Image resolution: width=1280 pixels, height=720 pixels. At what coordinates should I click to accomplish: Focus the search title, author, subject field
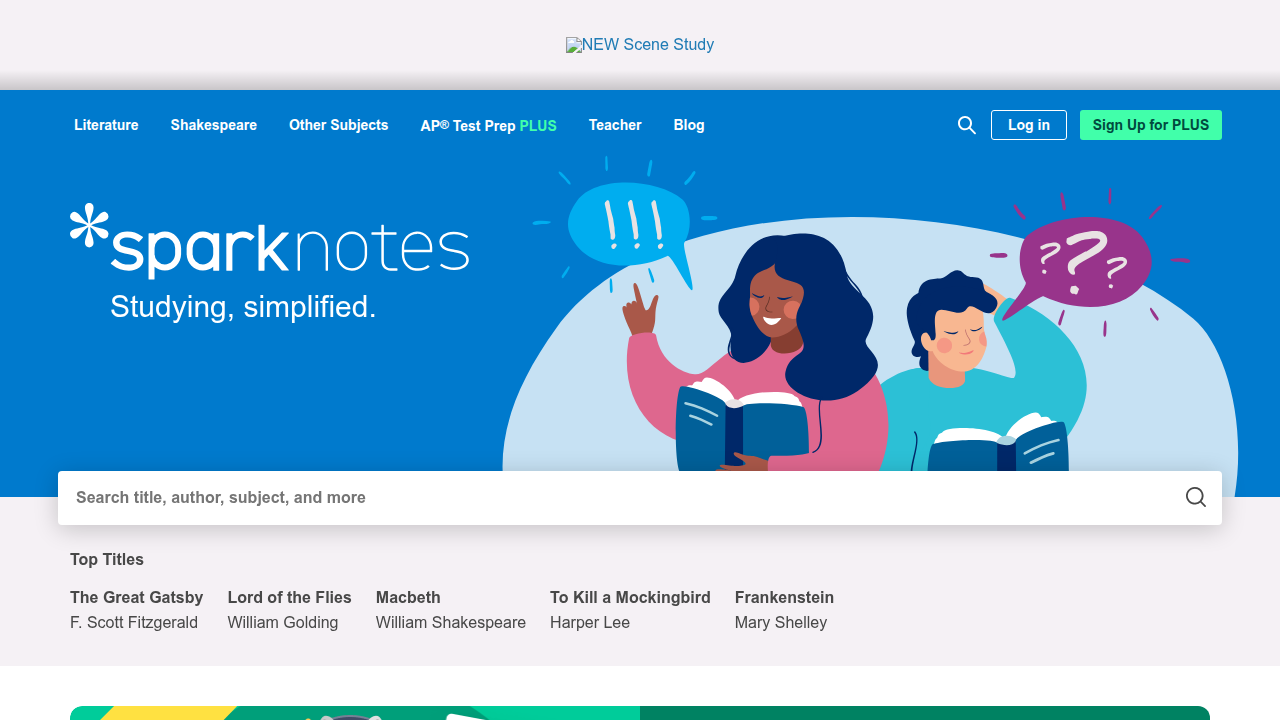pyautogui.click(x=640, y=498)
